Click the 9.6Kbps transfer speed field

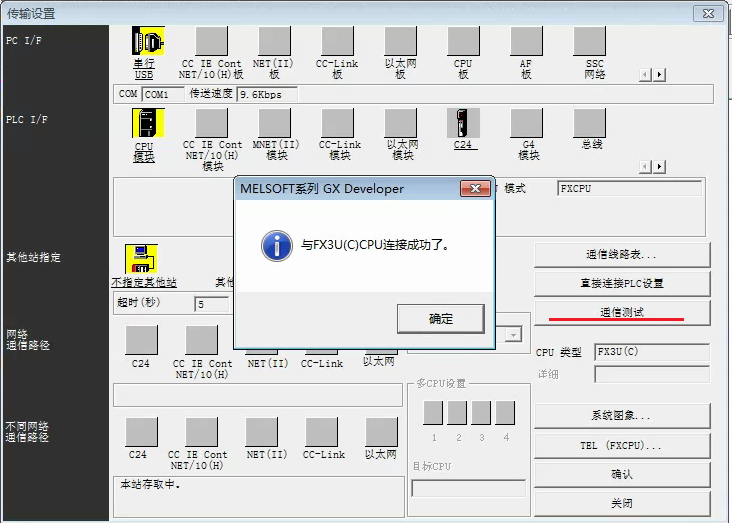pos(267,94)
